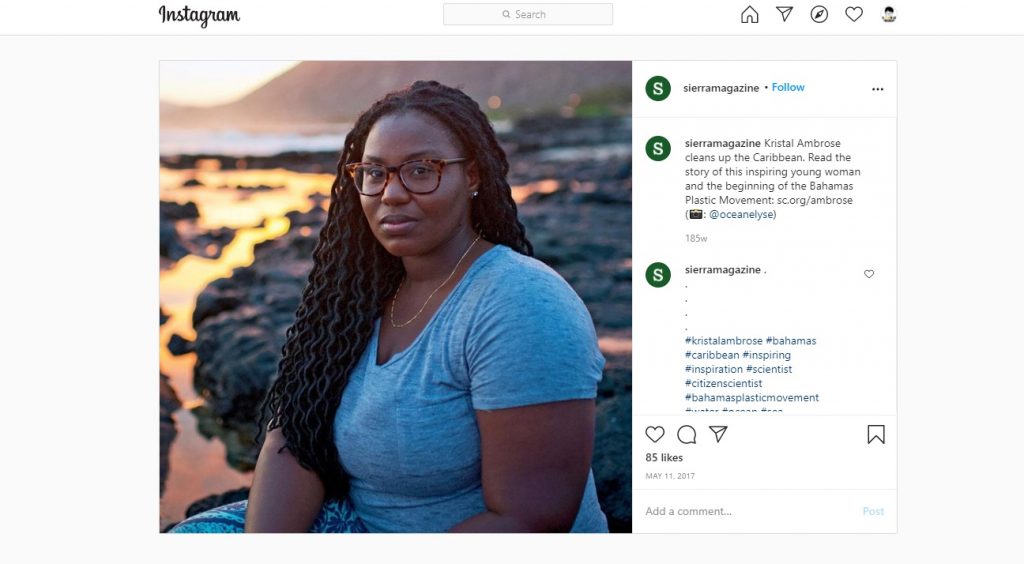Open the @oceanelyse photographer profile link
The image size is (1024, 564).
742,214
